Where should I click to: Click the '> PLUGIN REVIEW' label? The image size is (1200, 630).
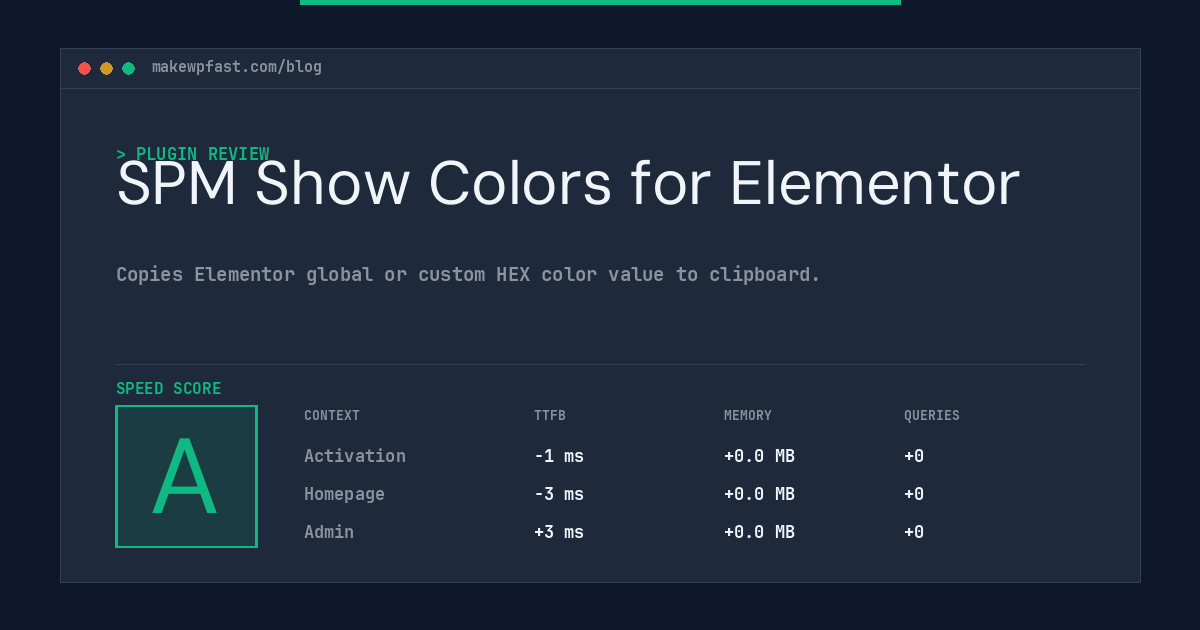point(193,154)
